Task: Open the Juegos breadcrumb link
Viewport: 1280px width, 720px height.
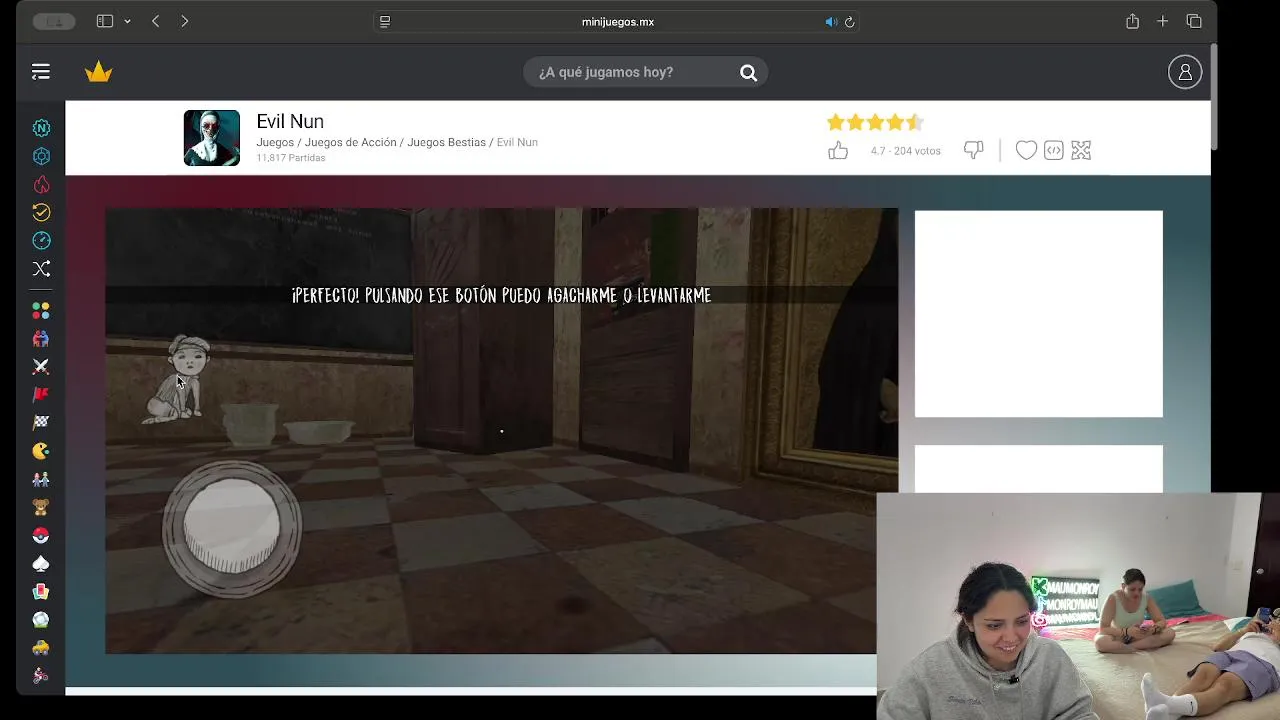Action: pyautogui.click(x=275, y=142)
